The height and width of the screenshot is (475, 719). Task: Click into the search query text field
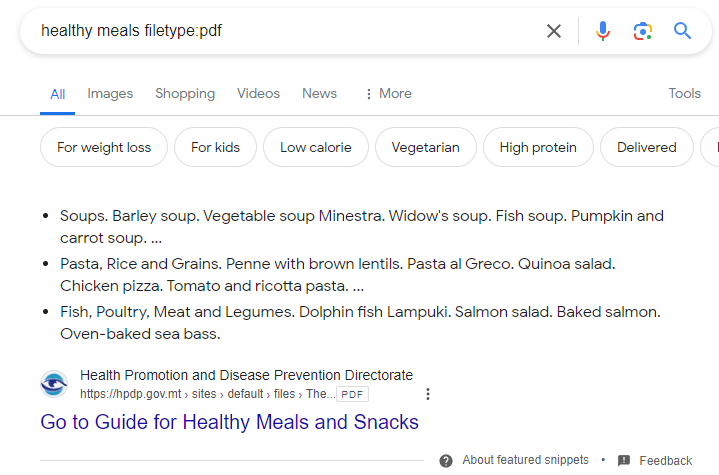[280, 31]
